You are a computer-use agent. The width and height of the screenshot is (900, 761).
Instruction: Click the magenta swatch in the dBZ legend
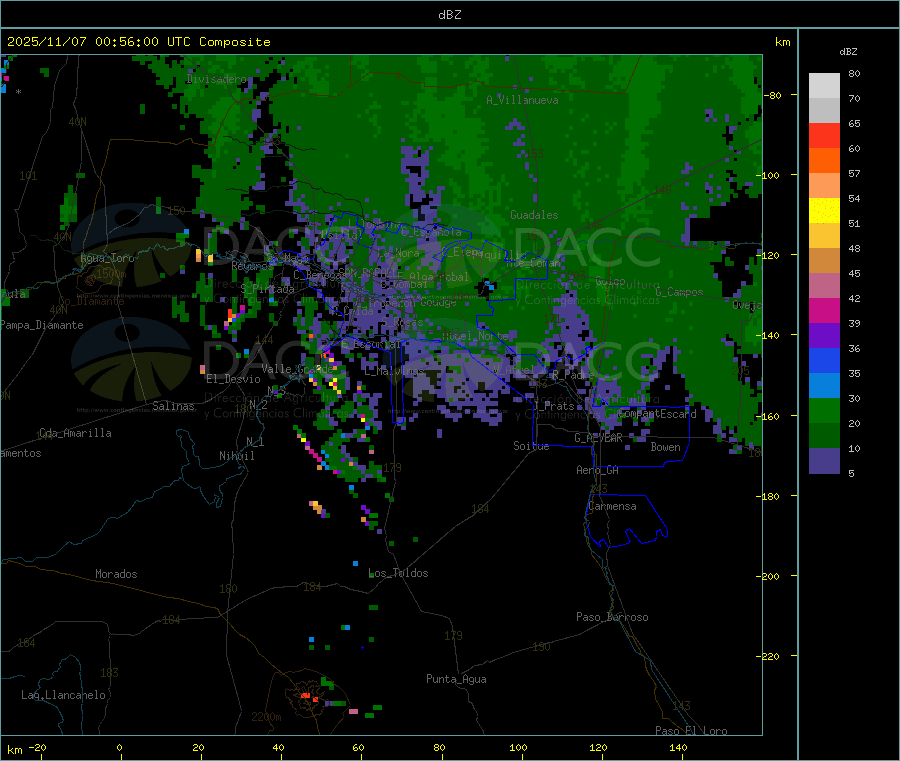click(824, 310)
